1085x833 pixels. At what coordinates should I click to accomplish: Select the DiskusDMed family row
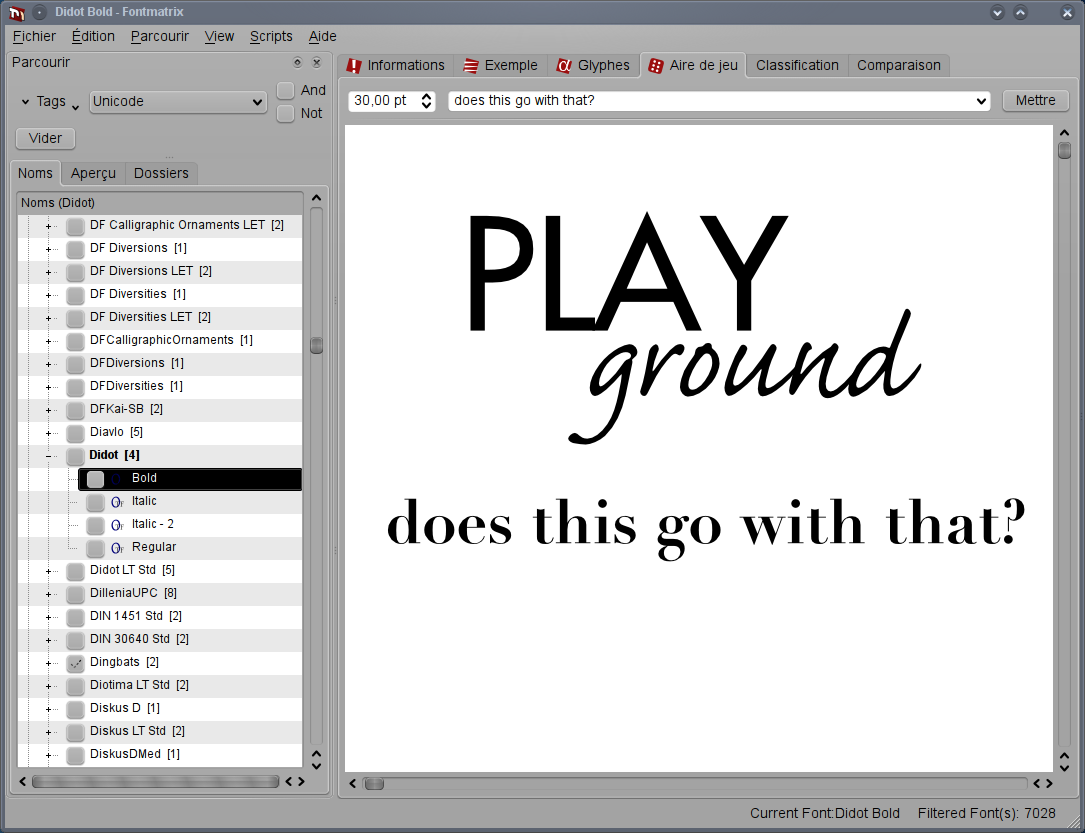160,754
